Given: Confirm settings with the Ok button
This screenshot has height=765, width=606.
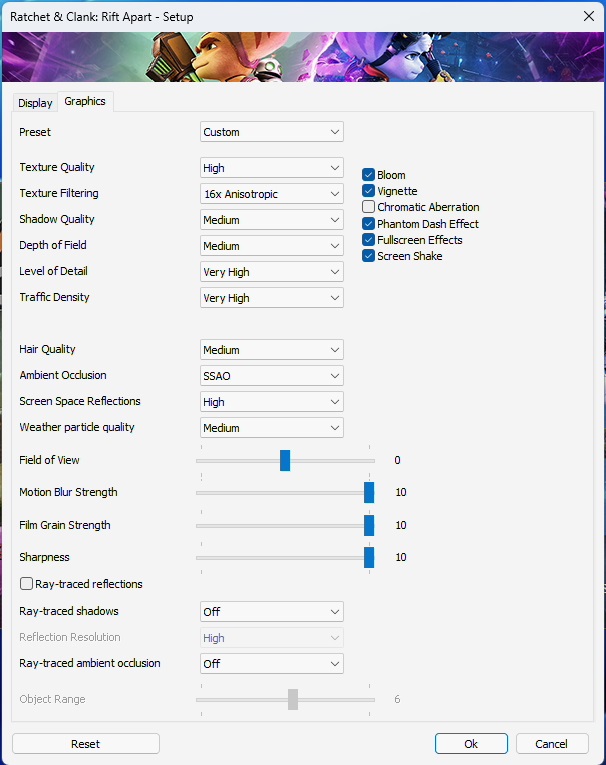Looking at the screenshot, I should click(x=471, y=744).
